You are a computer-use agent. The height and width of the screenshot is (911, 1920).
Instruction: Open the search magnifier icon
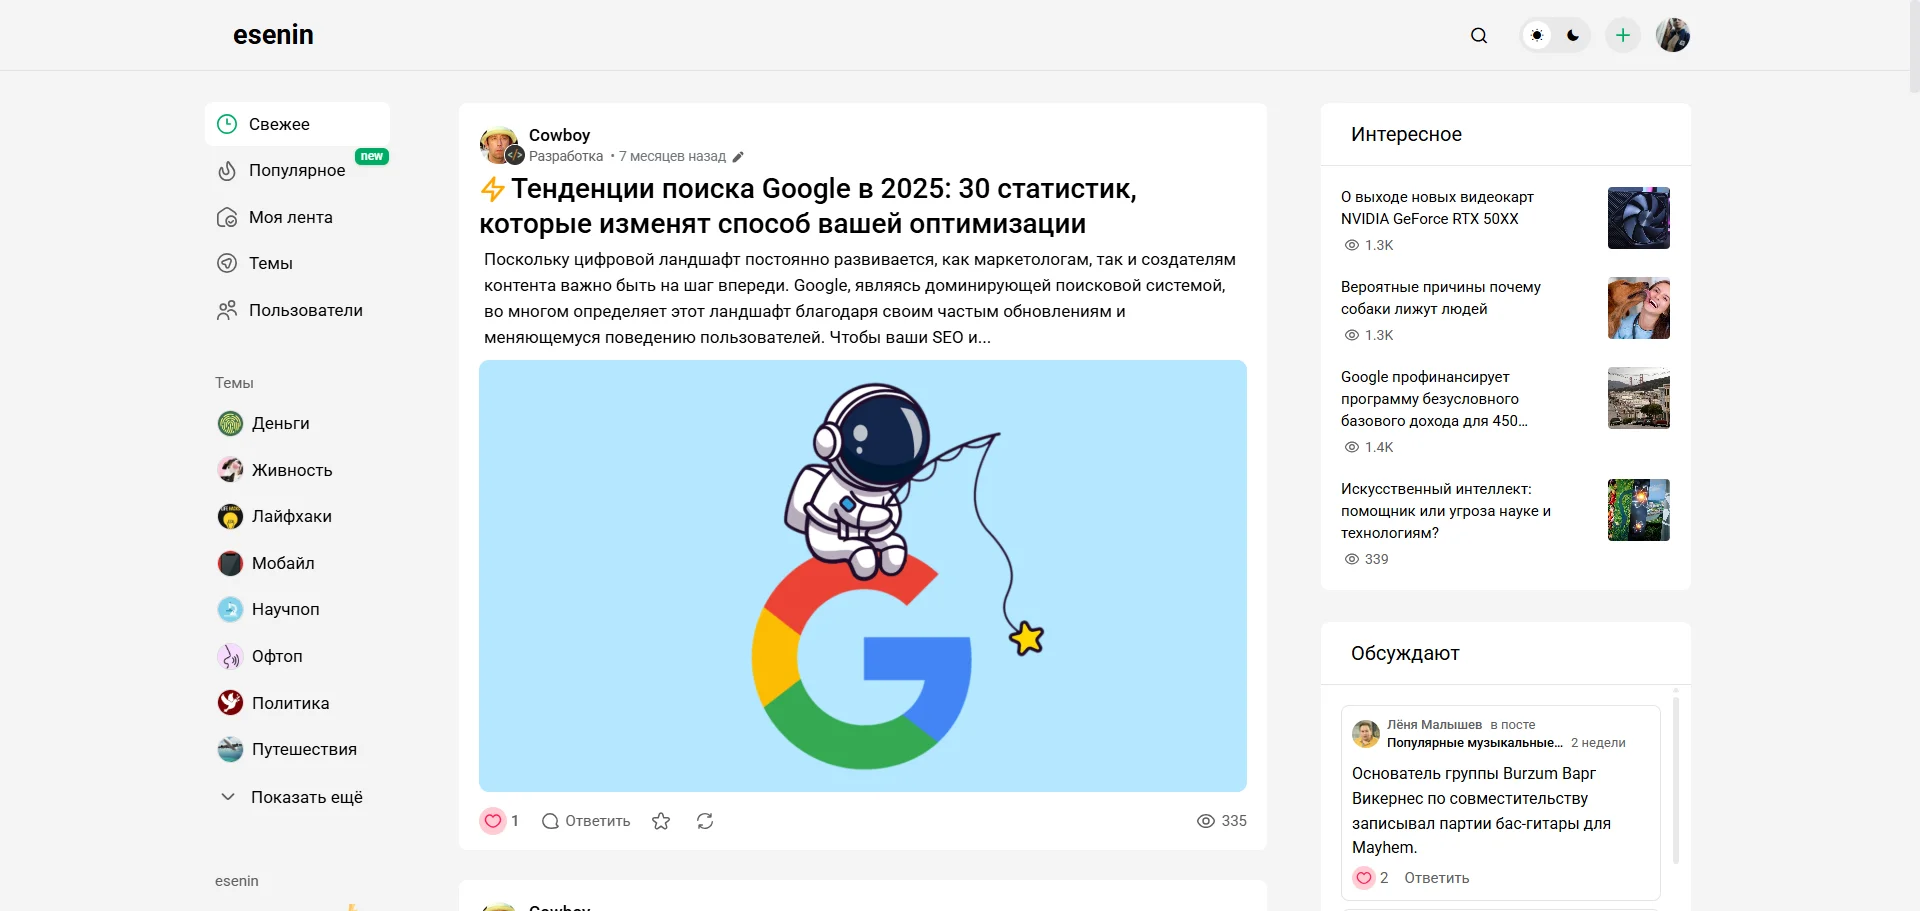[x=1479, y=36]
